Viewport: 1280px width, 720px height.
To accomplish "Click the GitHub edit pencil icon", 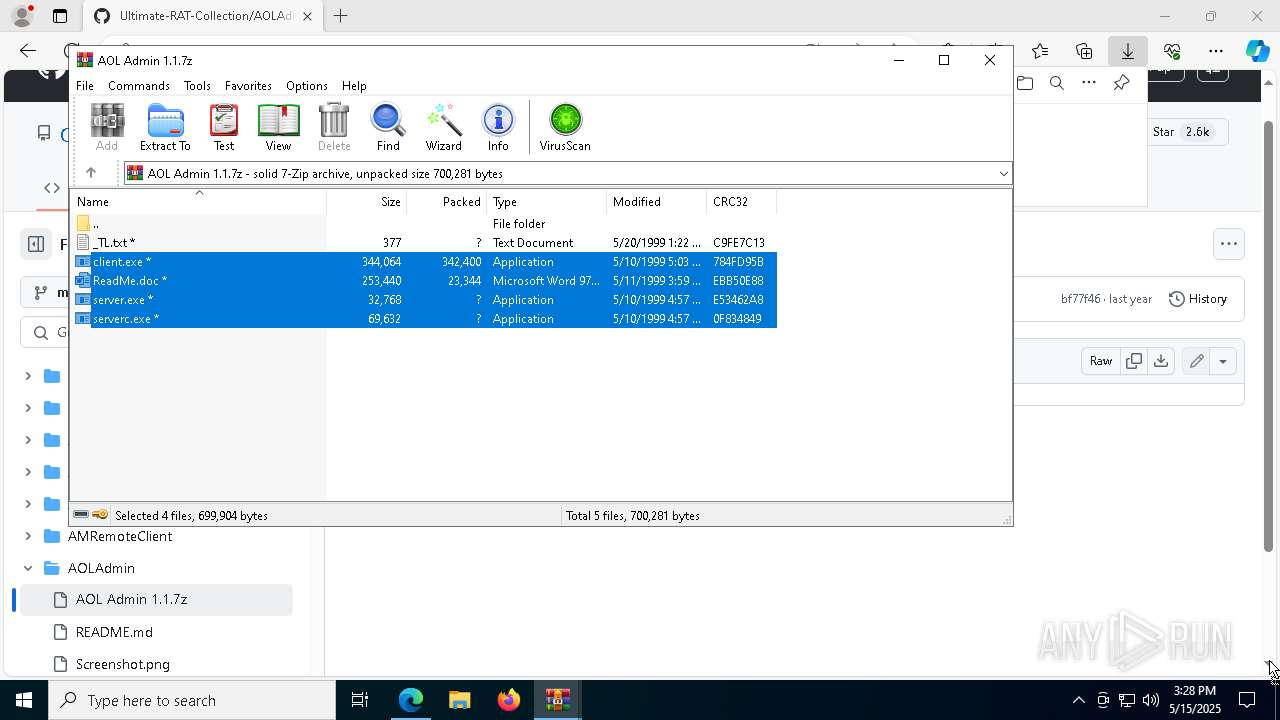I will coord(1196,361).
